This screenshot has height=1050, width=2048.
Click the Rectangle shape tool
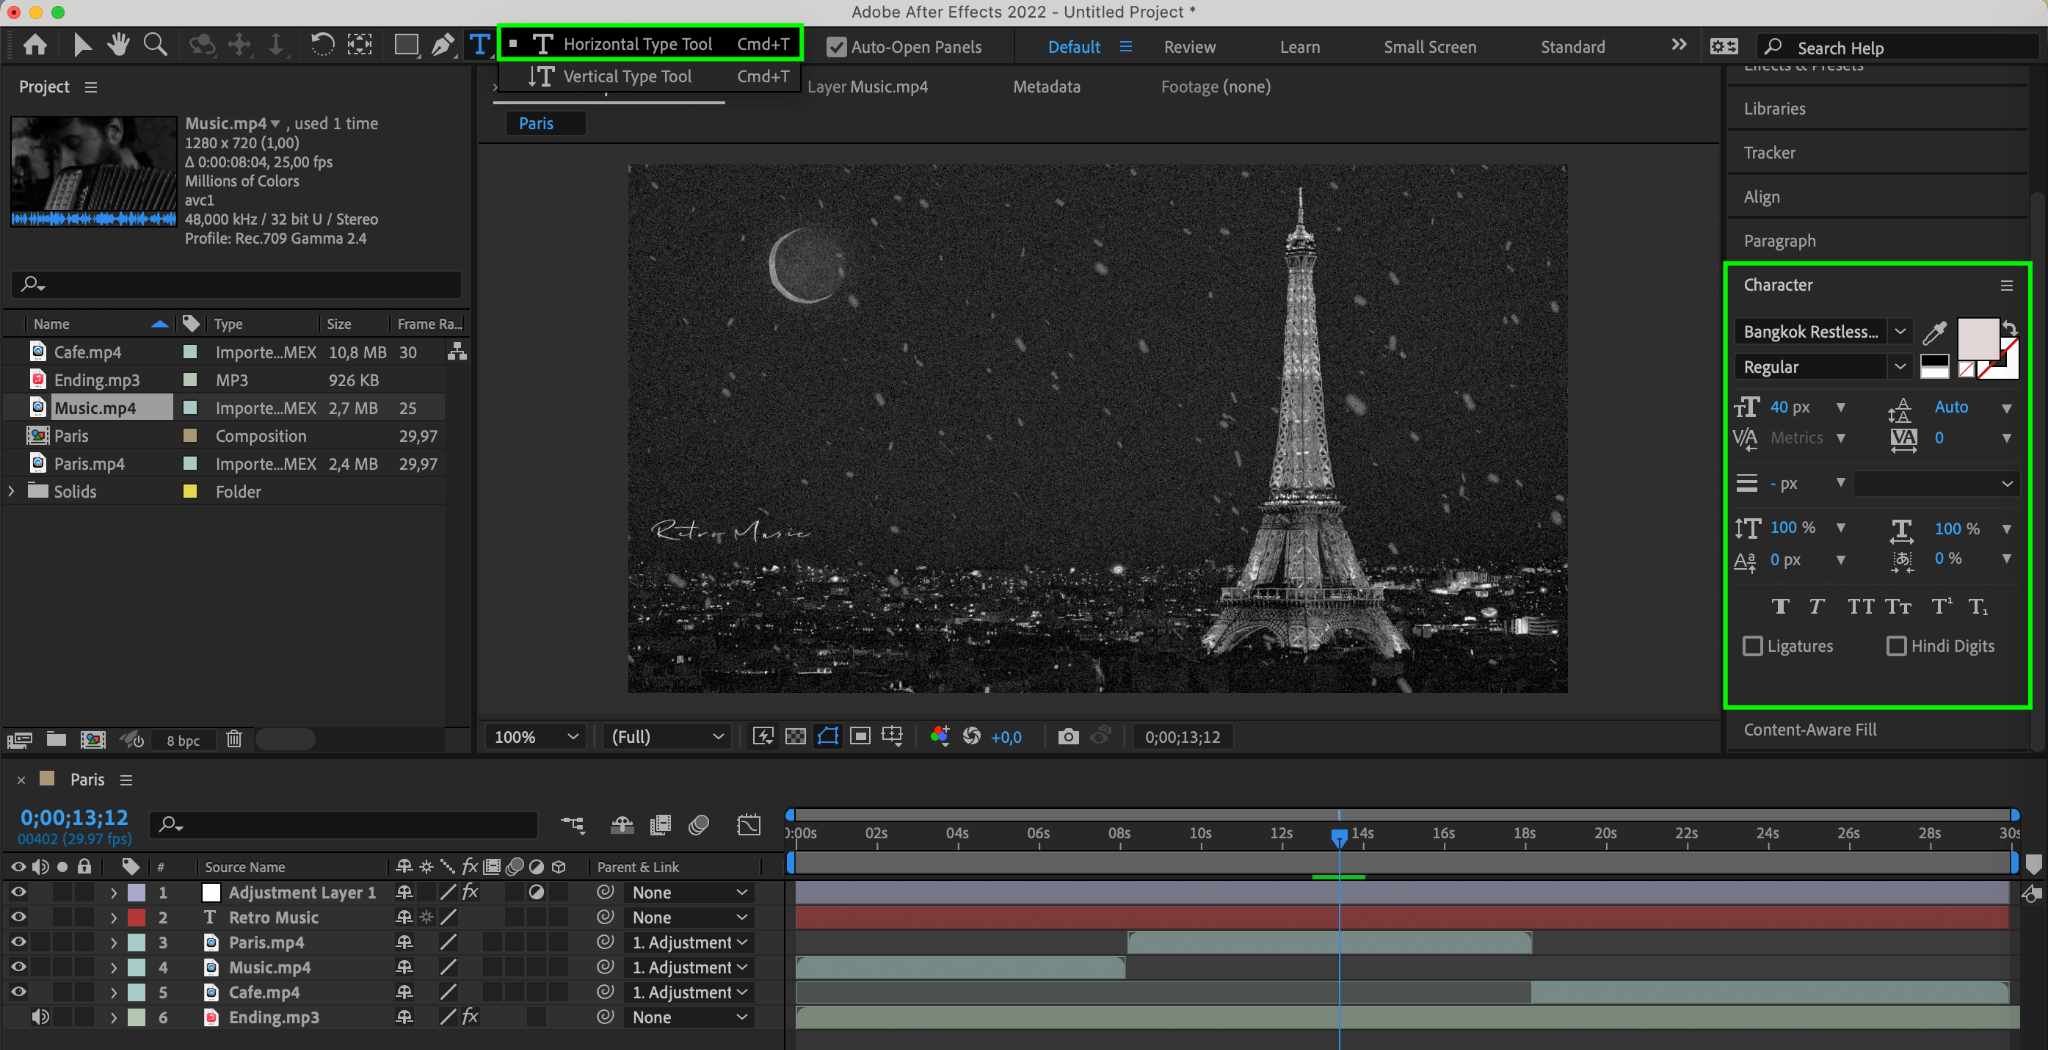pos(406,45)
